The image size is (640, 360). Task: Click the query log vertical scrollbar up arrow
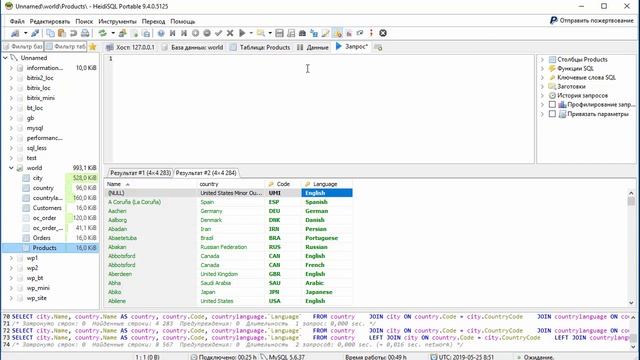[633, 317]
